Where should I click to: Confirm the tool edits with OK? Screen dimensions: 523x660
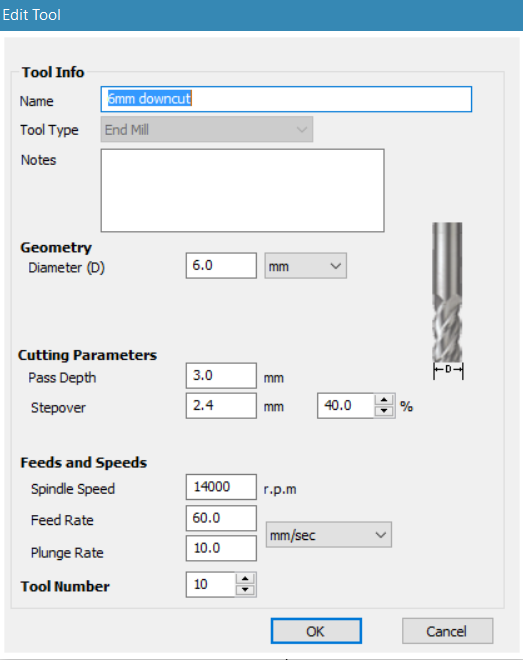point(316,631)
